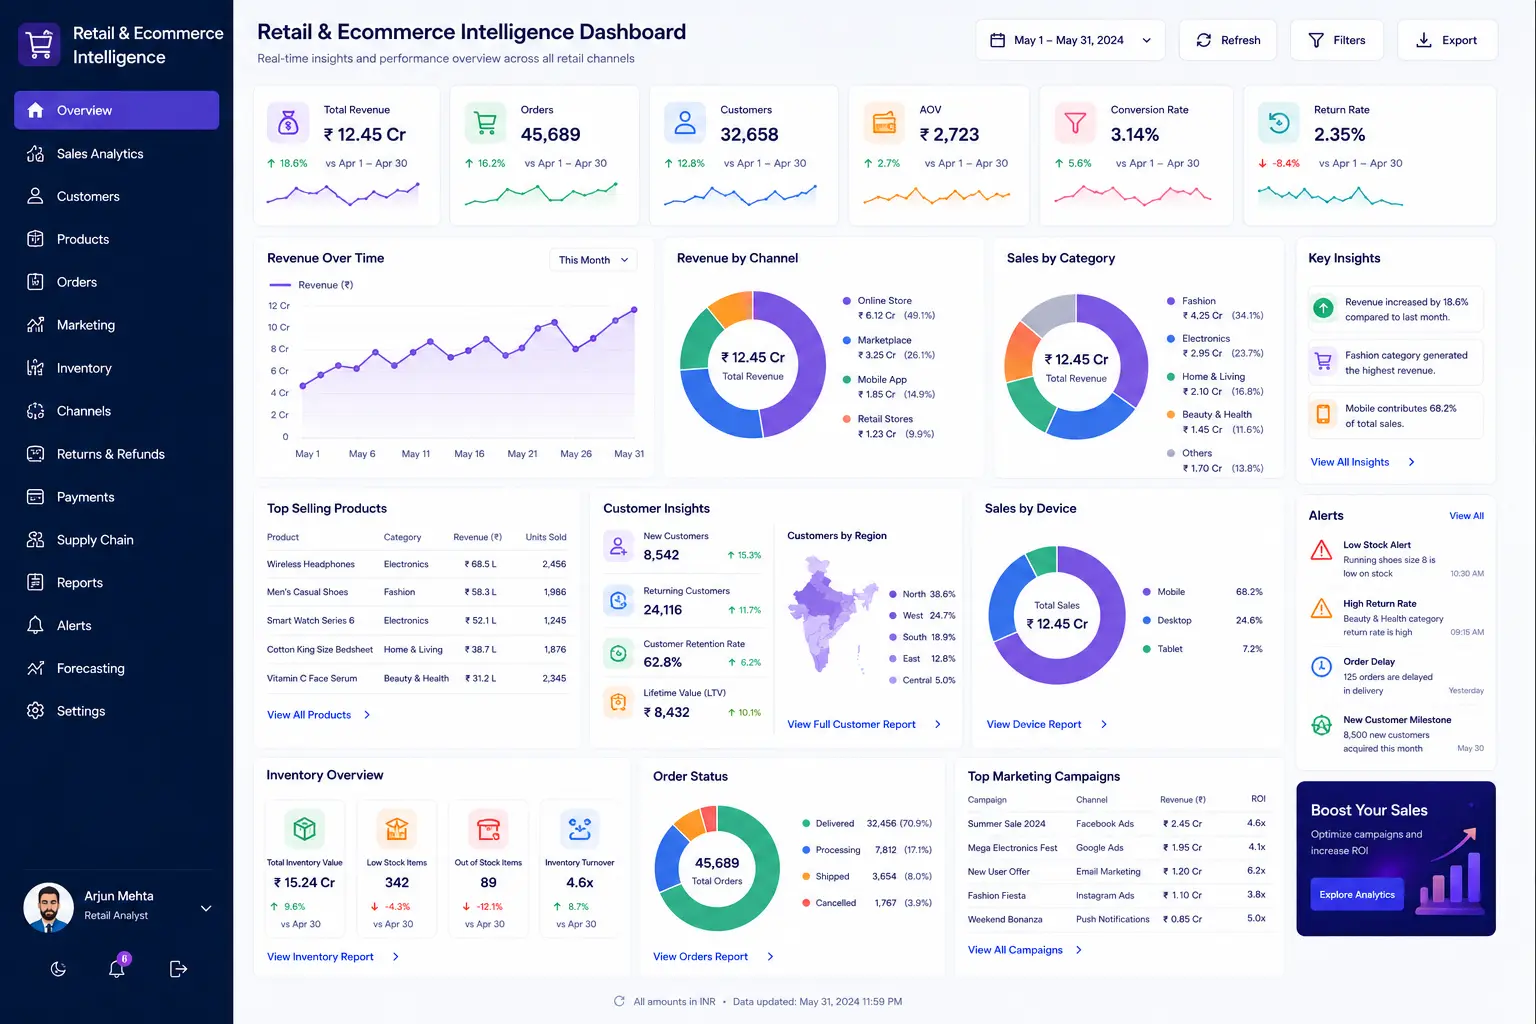Click the Beauty & Health legend dot
Image resolution: width=1536 pixels, height=1024 pixels.
(x=1171, y=414)
